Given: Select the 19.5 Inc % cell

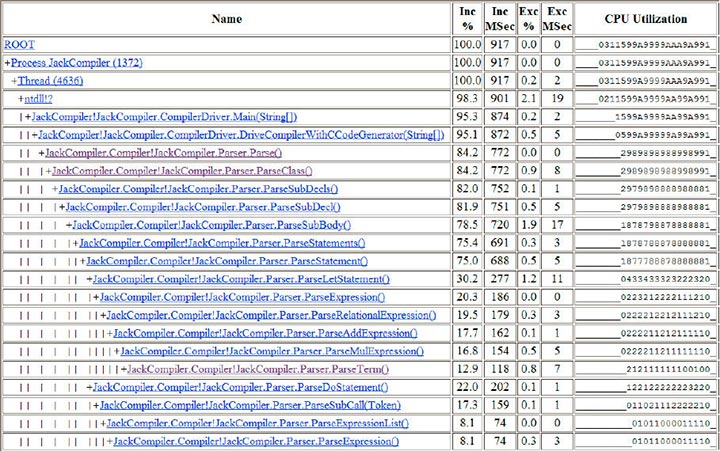Looking at the screenshot, I should pos(467,315).
